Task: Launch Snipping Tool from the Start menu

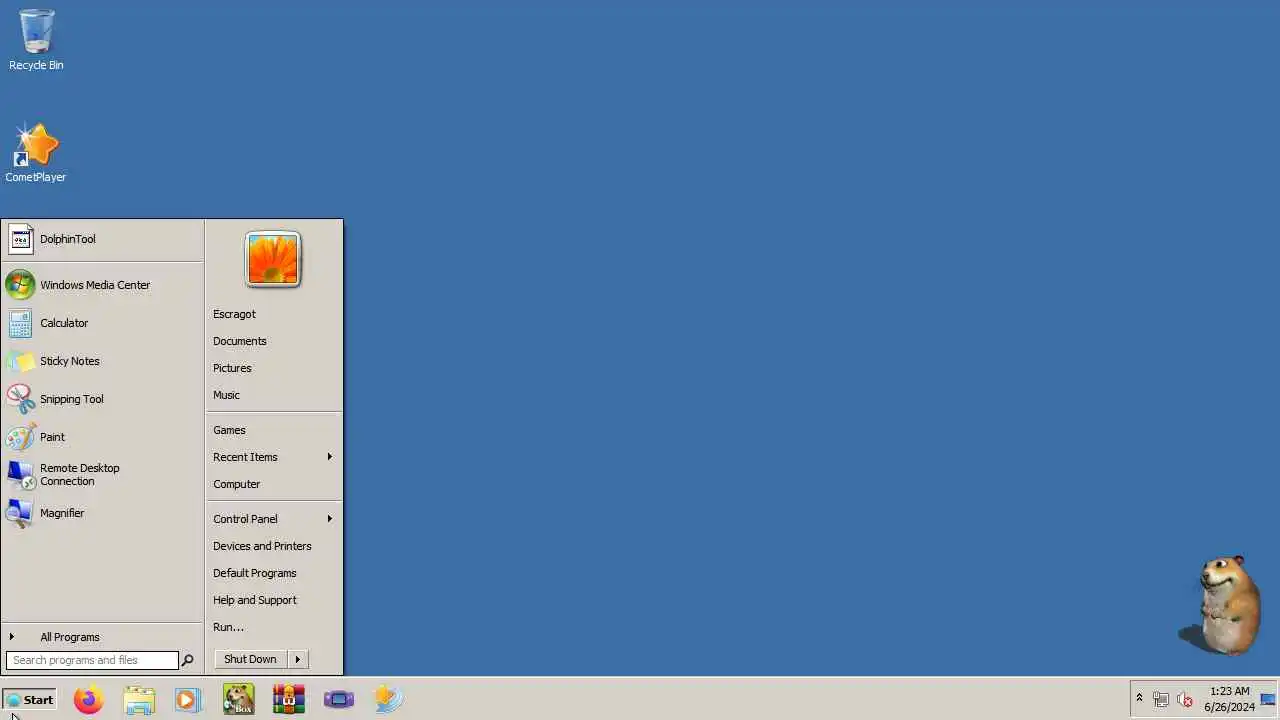Action: pyautogui.click(x=102, y=399)
